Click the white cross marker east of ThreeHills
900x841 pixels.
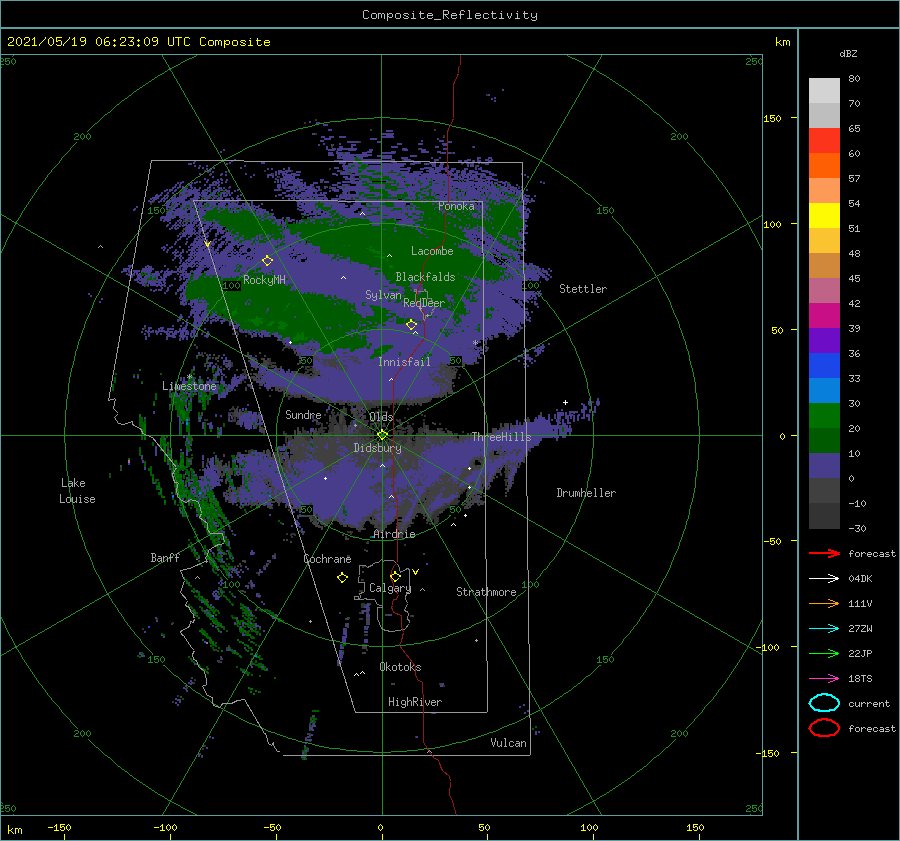(x=565, y=402)
